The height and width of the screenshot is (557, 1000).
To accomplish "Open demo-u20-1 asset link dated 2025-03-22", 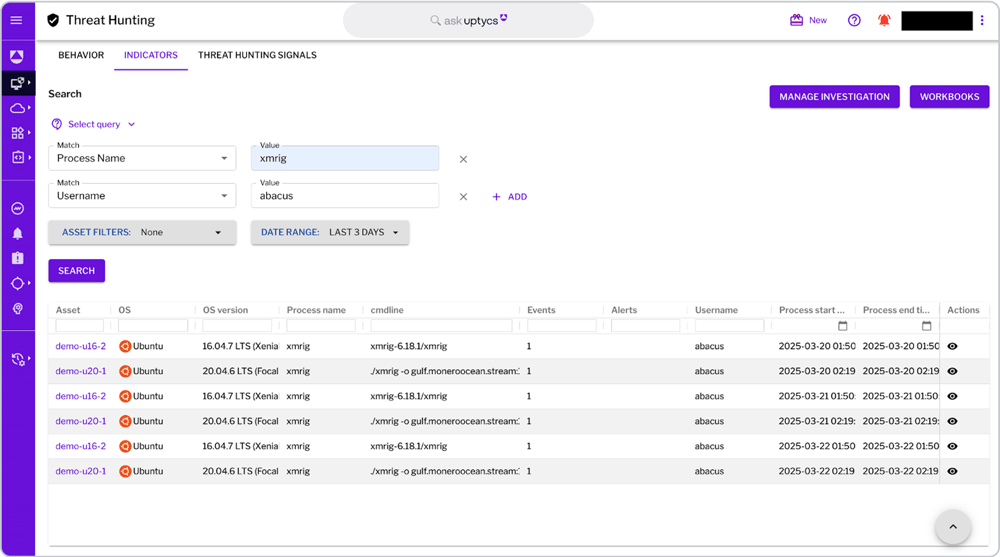I will (x=80, y=472).
